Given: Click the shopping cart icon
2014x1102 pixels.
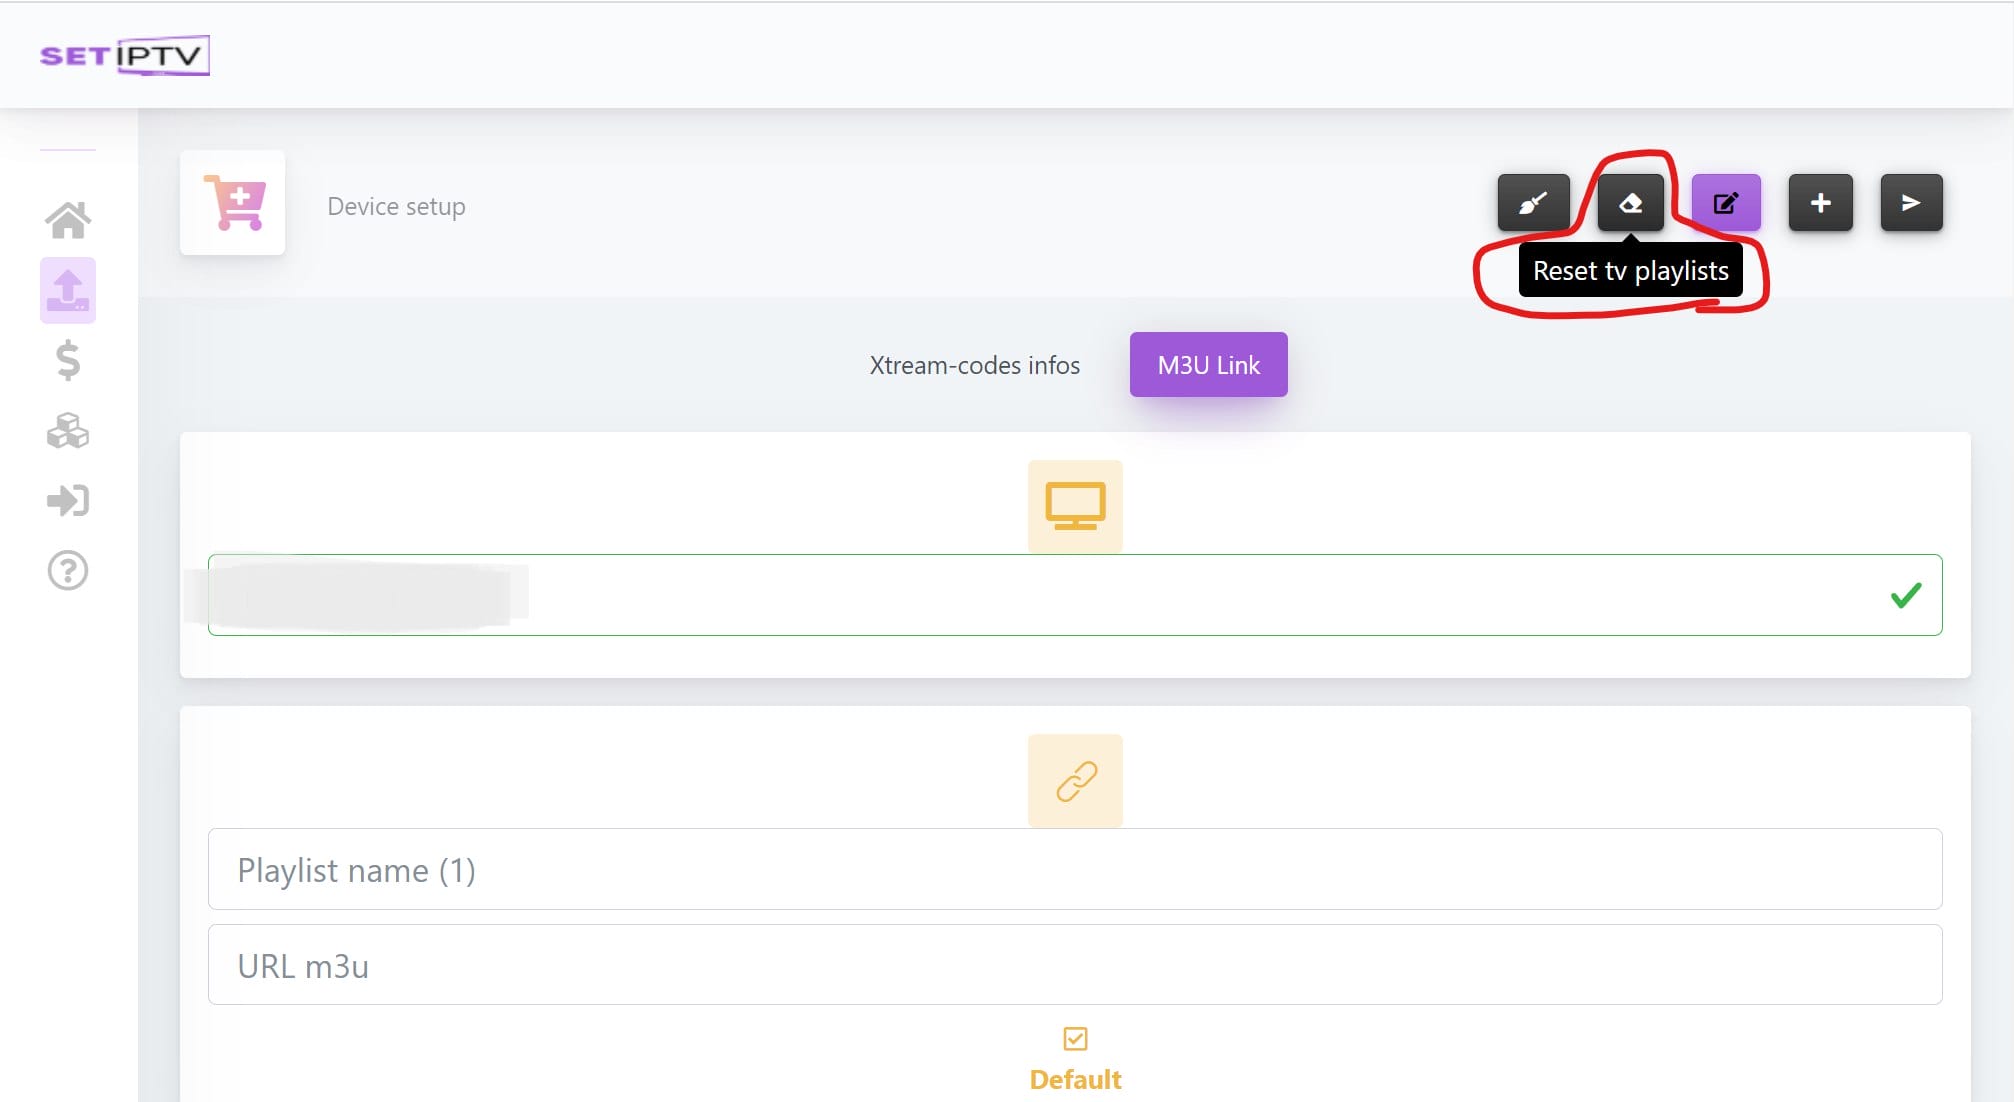Looking at the screenshot, I should pos(233,203).
